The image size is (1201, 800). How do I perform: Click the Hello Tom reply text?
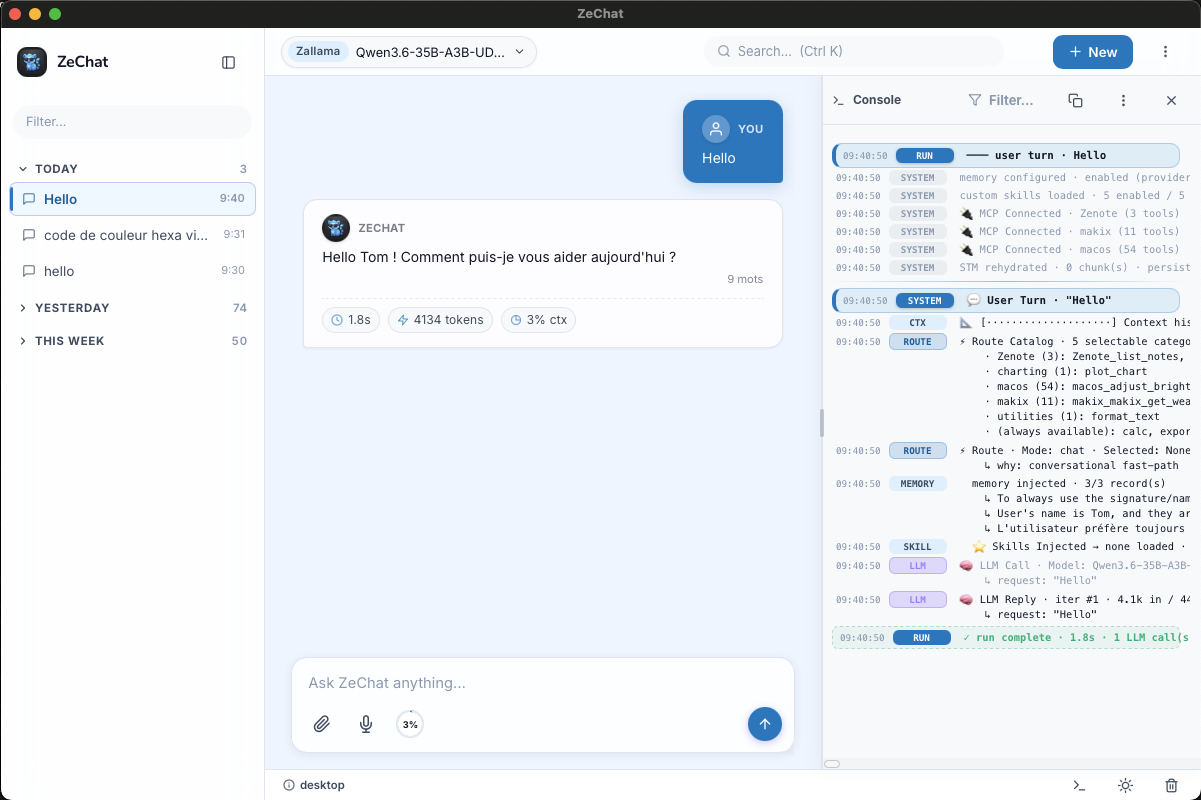(499, 257)
